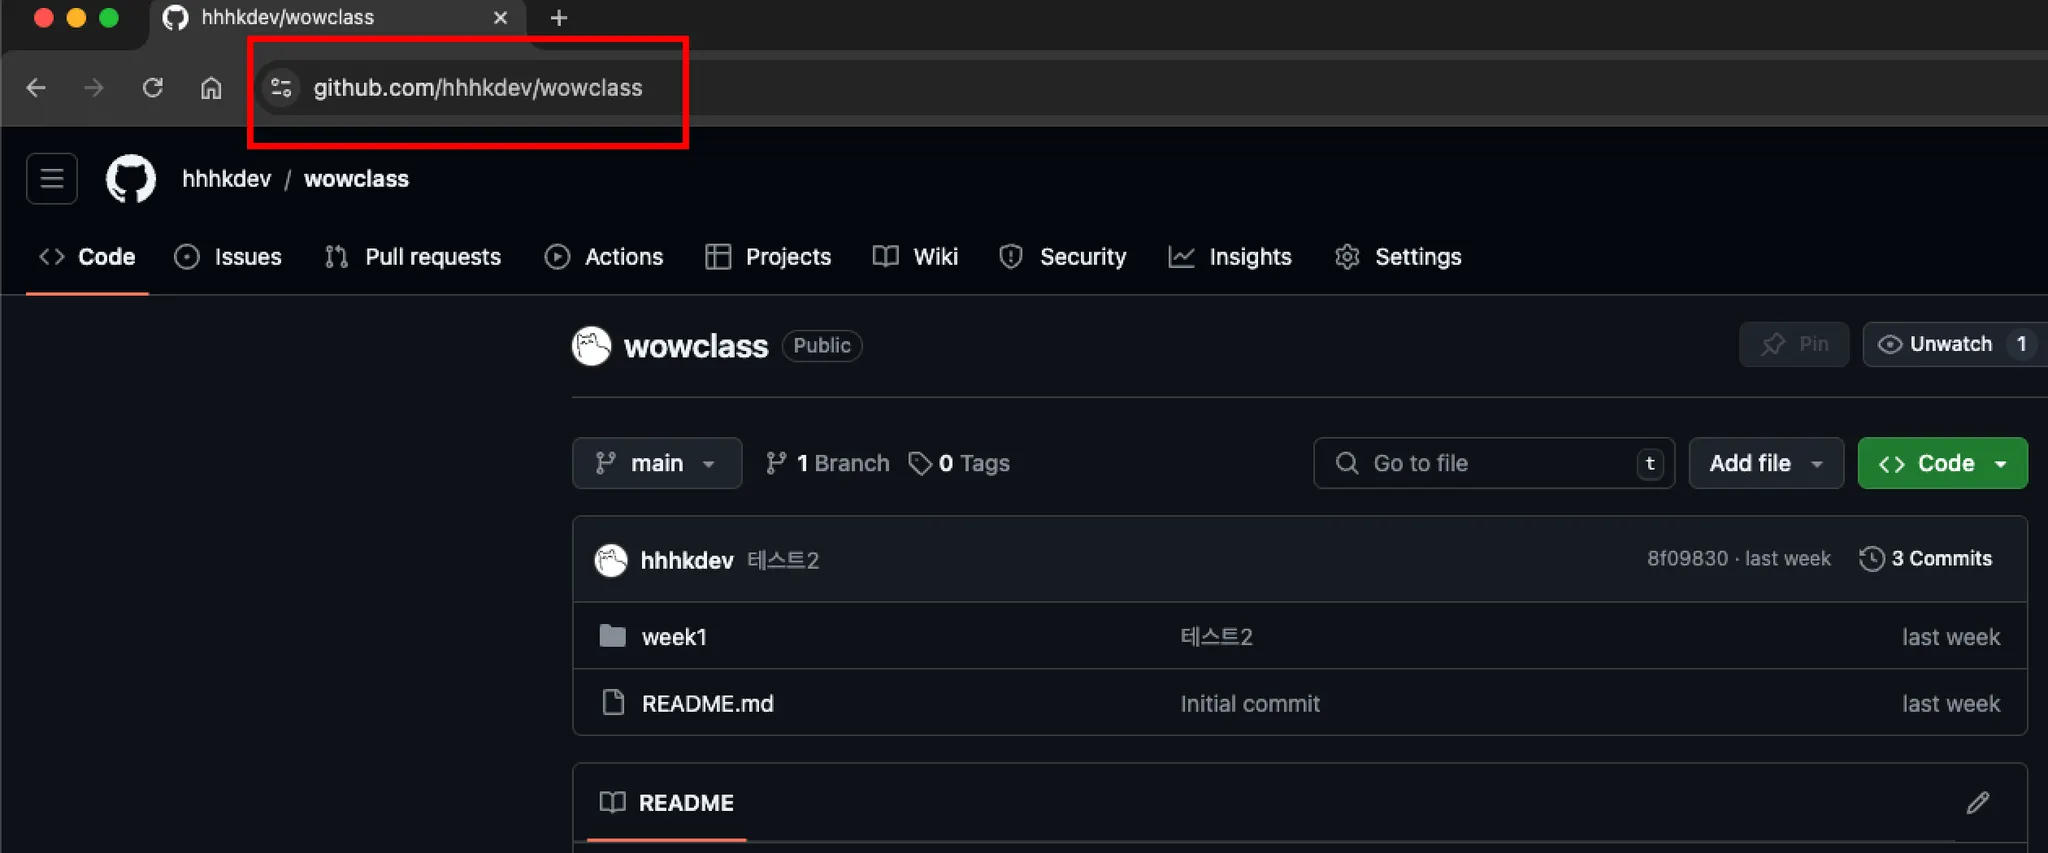View the 0 Tags link
This screenshot has height=853, width=2048.
959,463
